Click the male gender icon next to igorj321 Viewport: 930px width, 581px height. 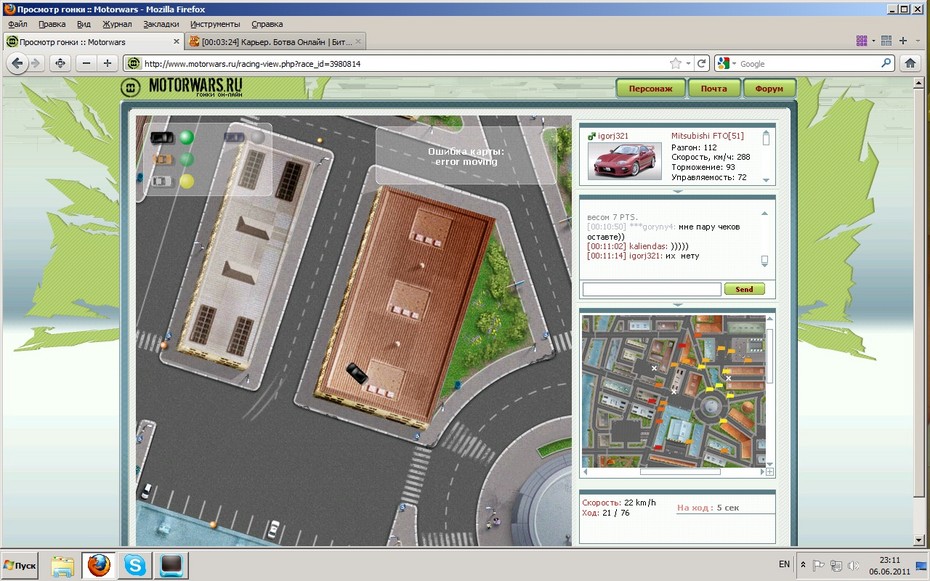tap(591, 136)
